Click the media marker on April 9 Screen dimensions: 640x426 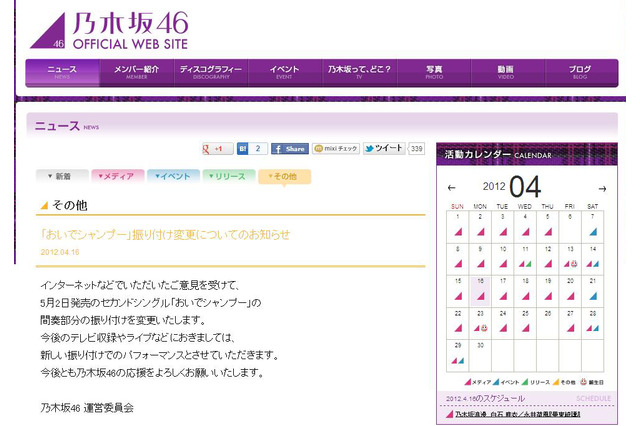[481, 264]
